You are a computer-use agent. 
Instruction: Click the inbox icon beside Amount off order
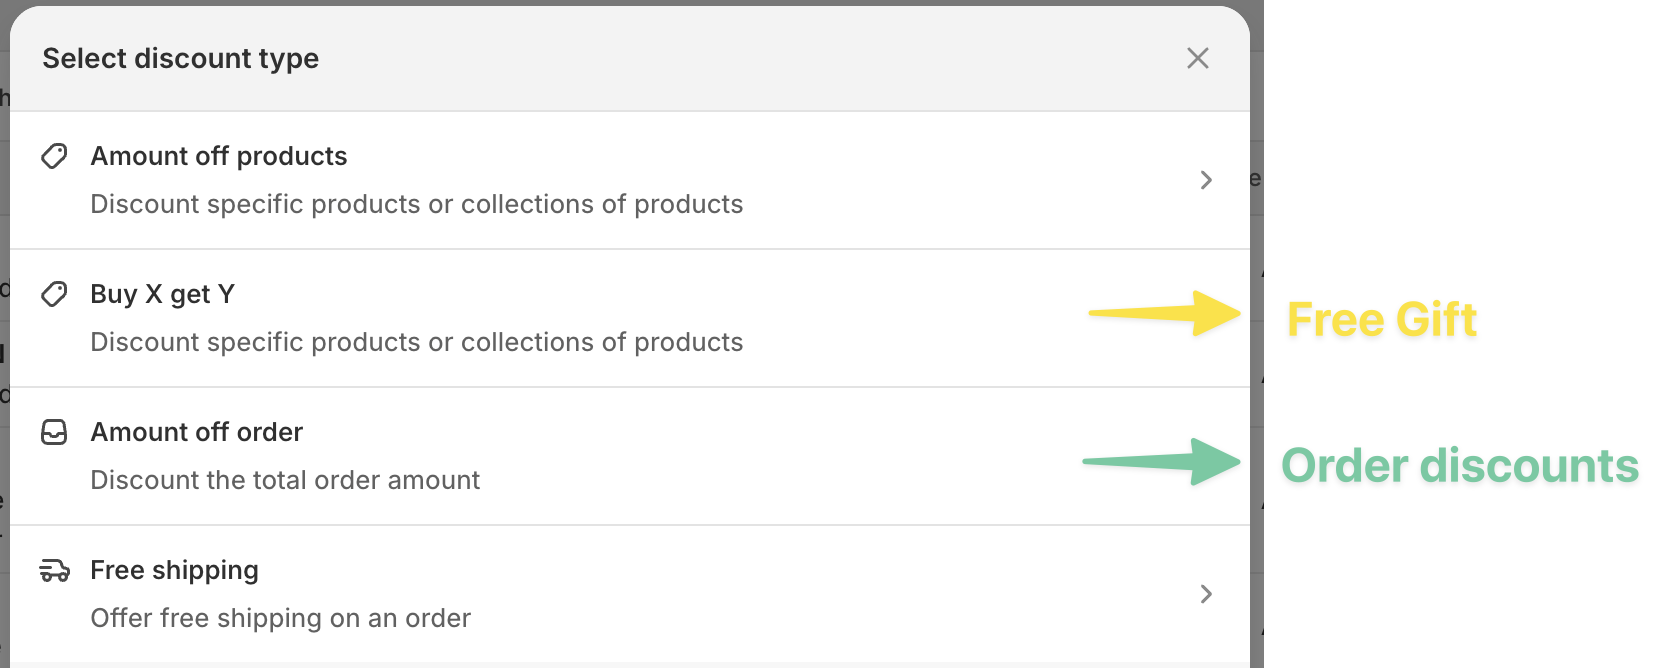[x=54, y=432]
